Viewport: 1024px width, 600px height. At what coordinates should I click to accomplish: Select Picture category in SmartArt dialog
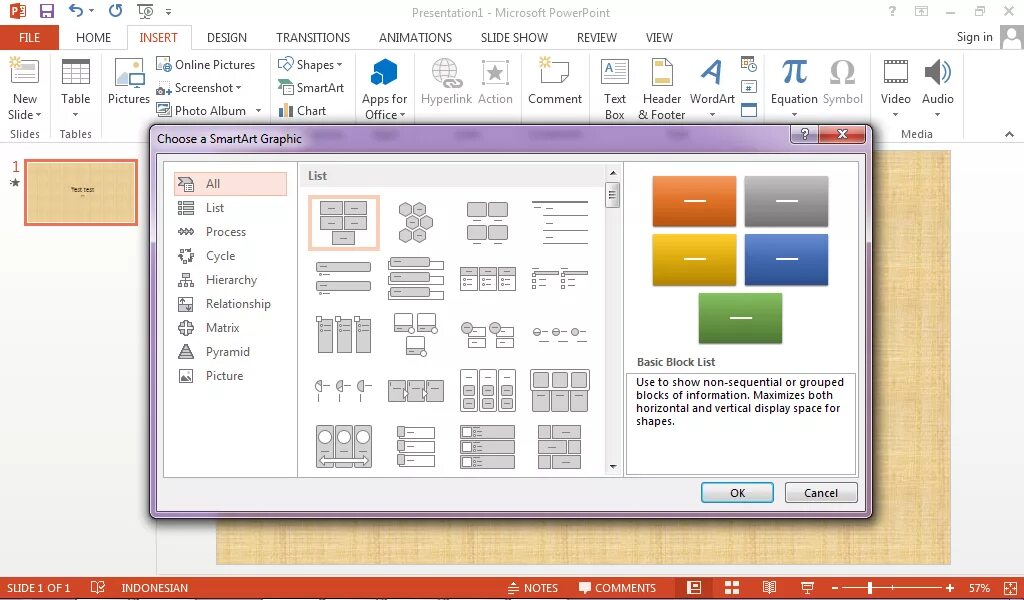(x=231, y=376)
